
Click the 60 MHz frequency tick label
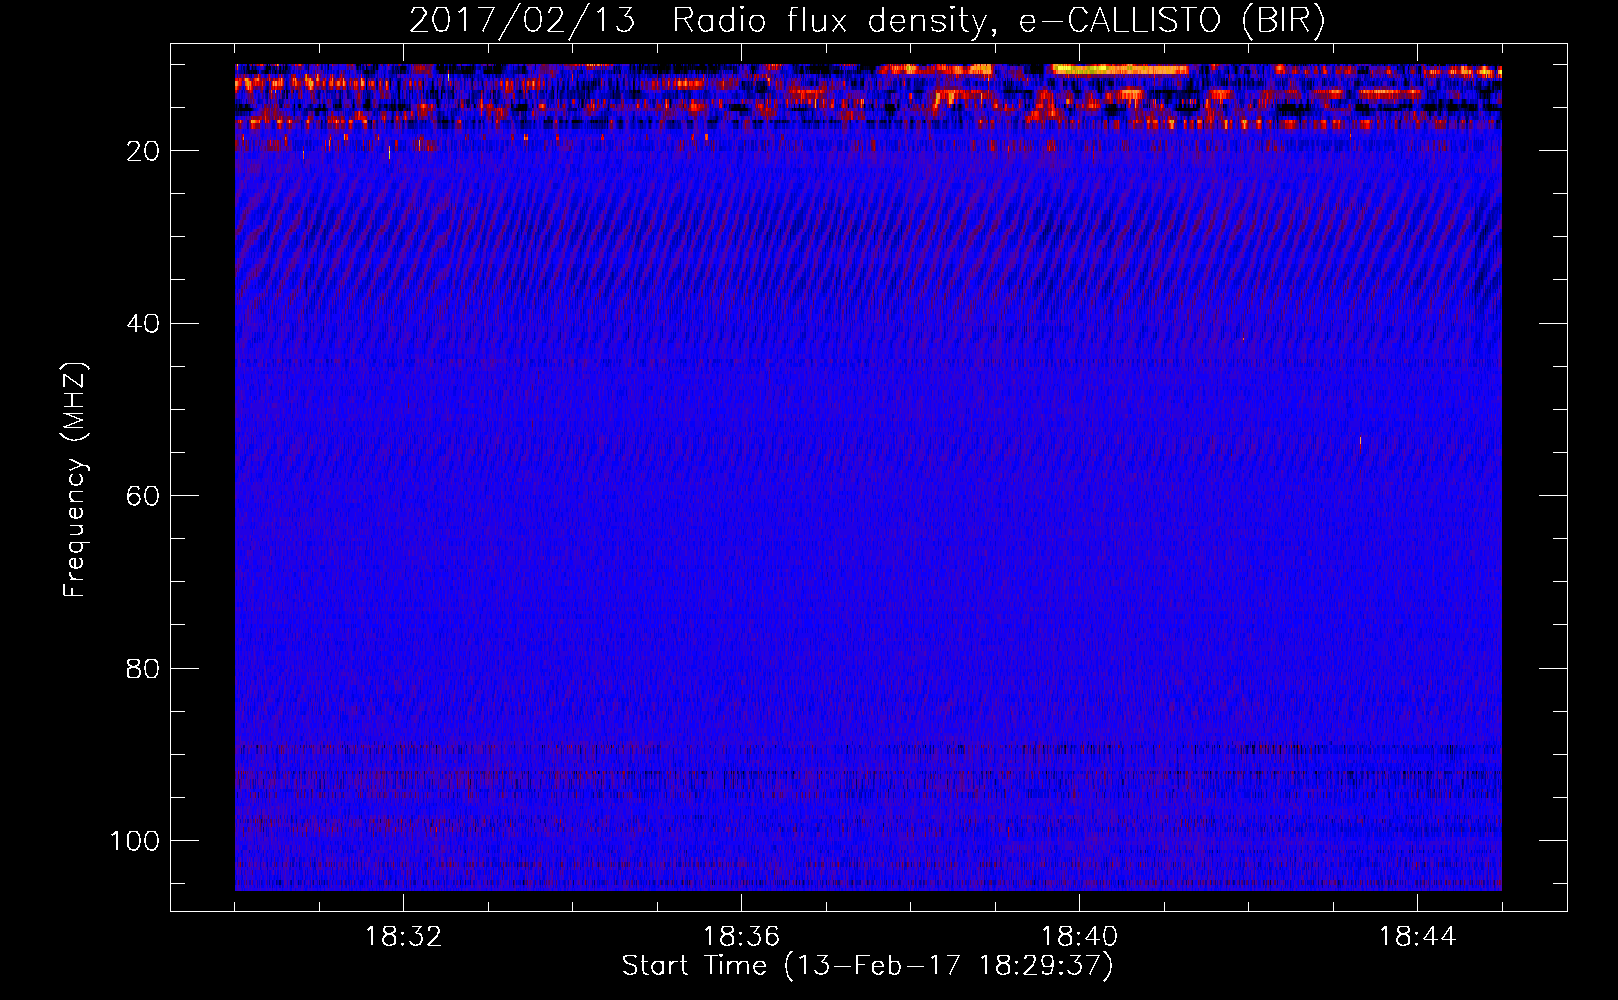[144, 496]
